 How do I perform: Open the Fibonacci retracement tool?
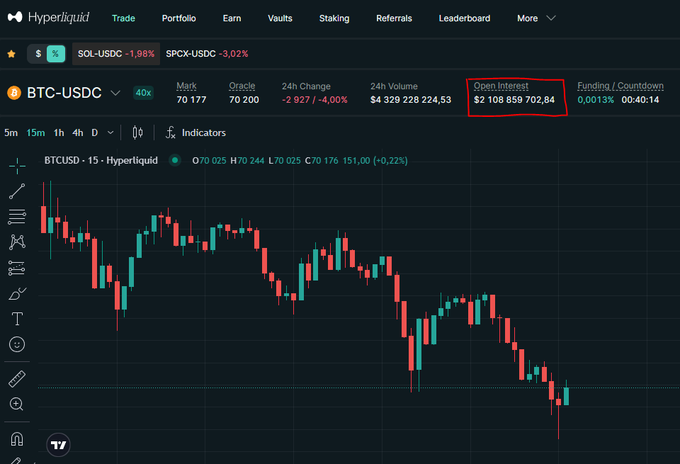tap(17, 216)
